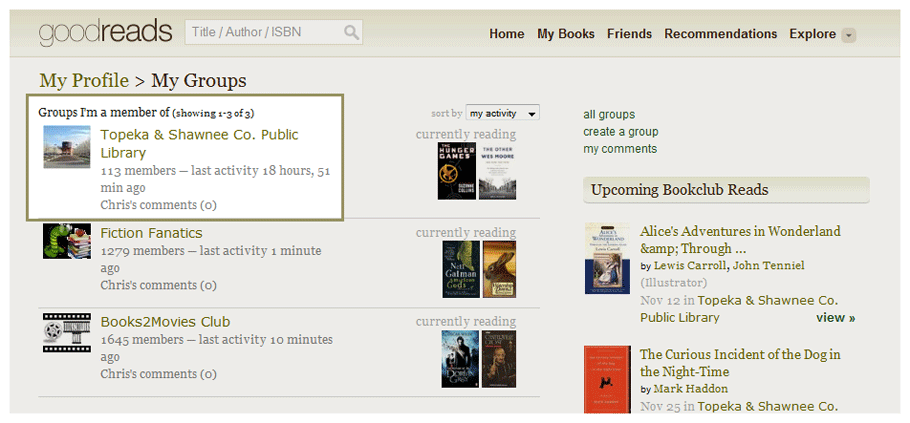
Task: Click currently reading label in Fiction Fanatics row
Action: tap(466, 233)
